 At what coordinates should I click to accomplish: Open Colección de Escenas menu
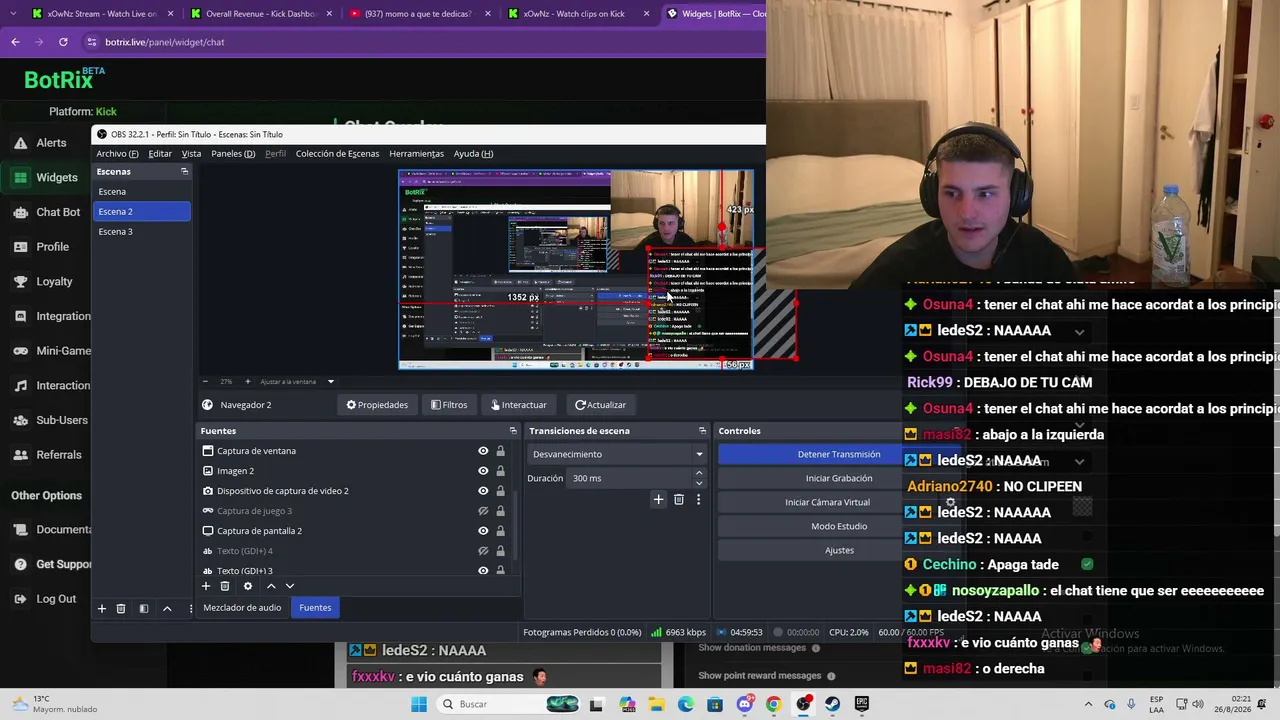(x=337, y=153)
